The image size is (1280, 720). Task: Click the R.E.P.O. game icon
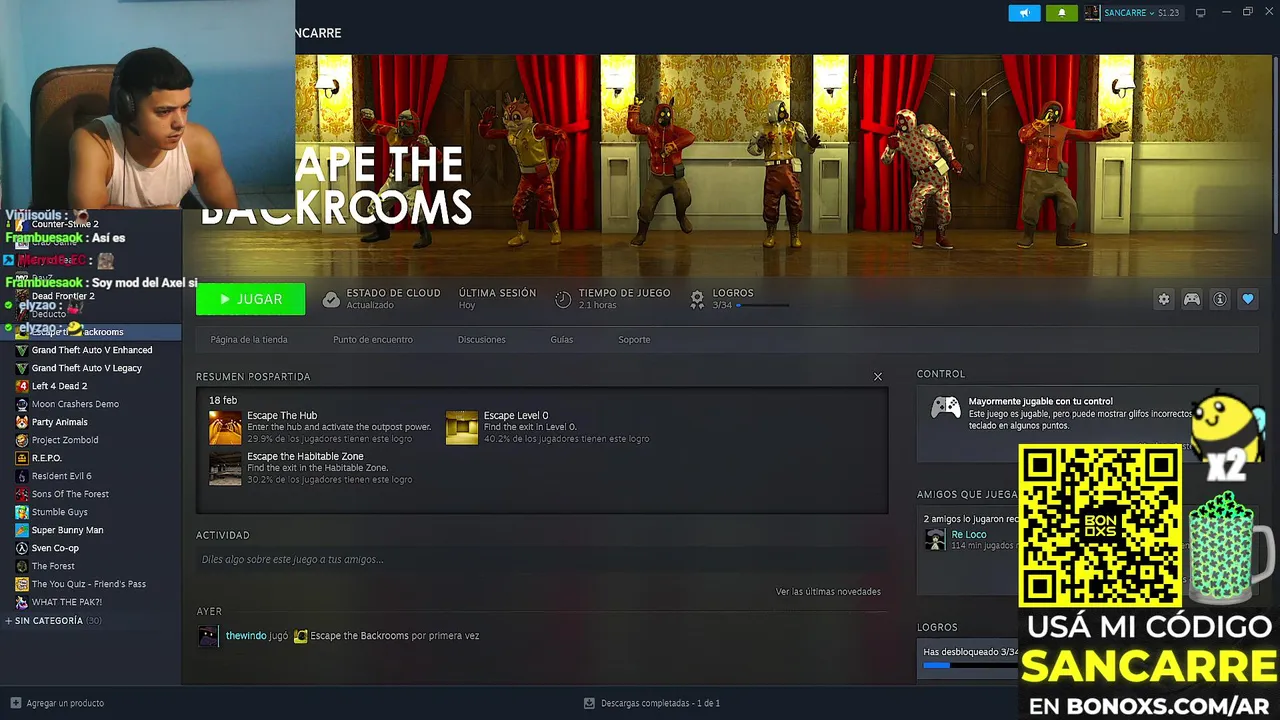[22, 458]
